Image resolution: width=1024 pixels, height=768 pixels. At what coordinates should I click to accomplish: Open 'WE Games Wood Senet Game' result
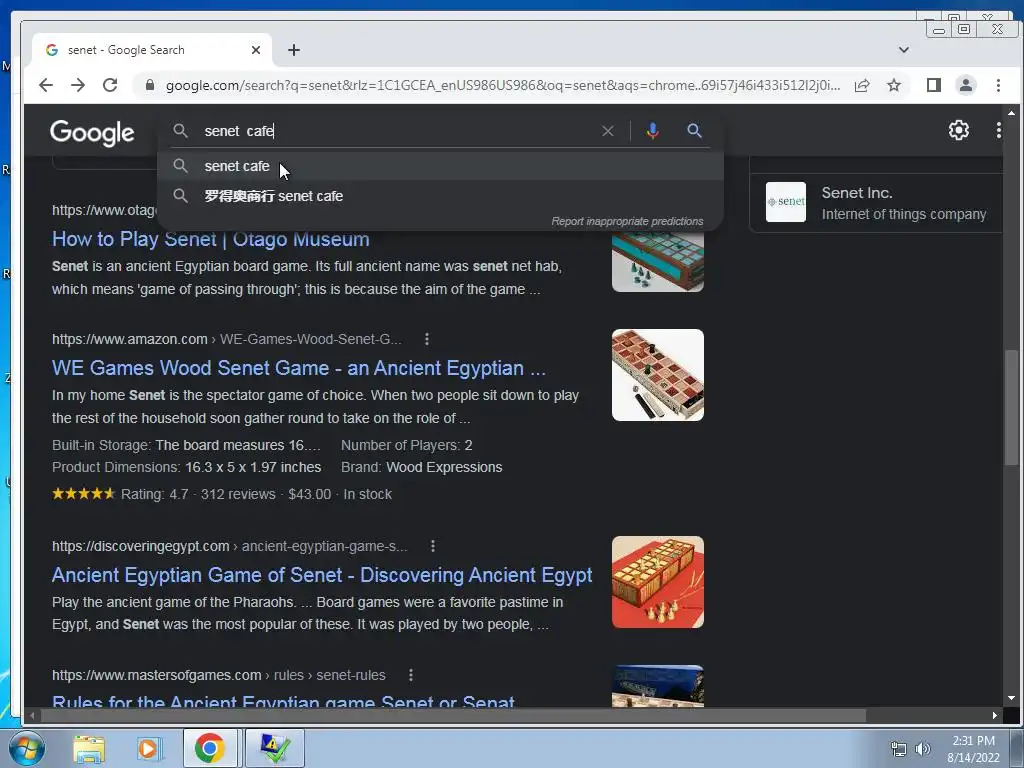coord(298,368)
